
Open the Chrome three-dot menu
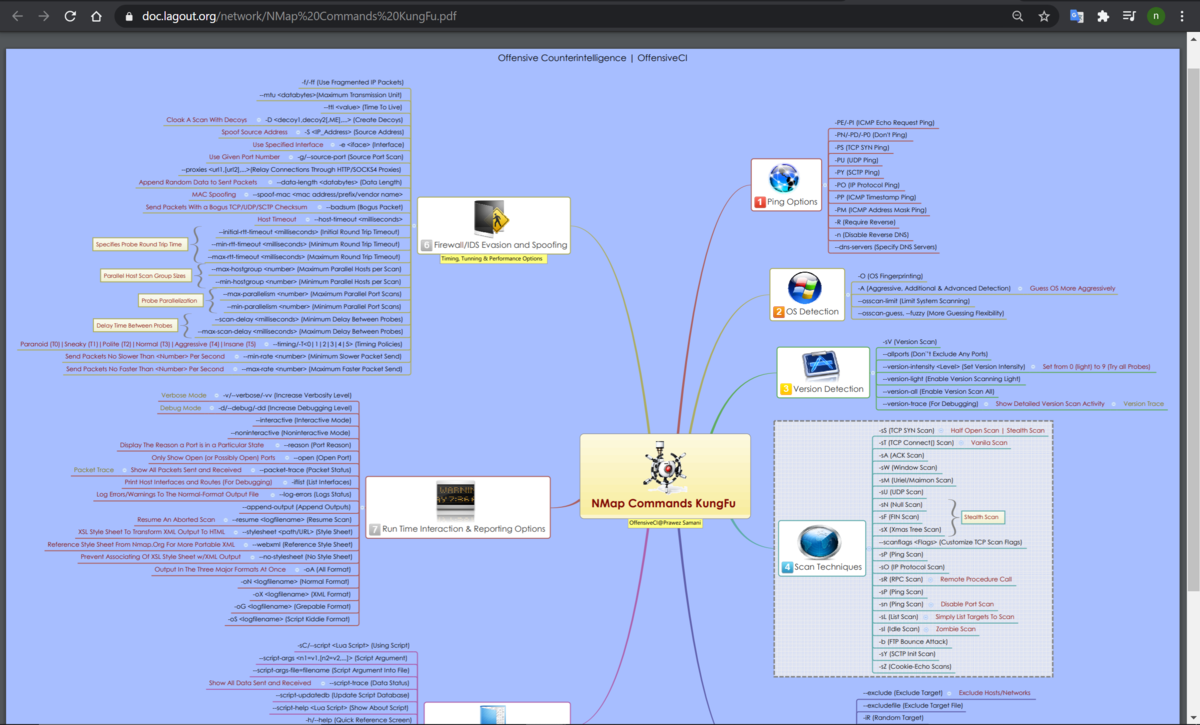point(1183,16)
